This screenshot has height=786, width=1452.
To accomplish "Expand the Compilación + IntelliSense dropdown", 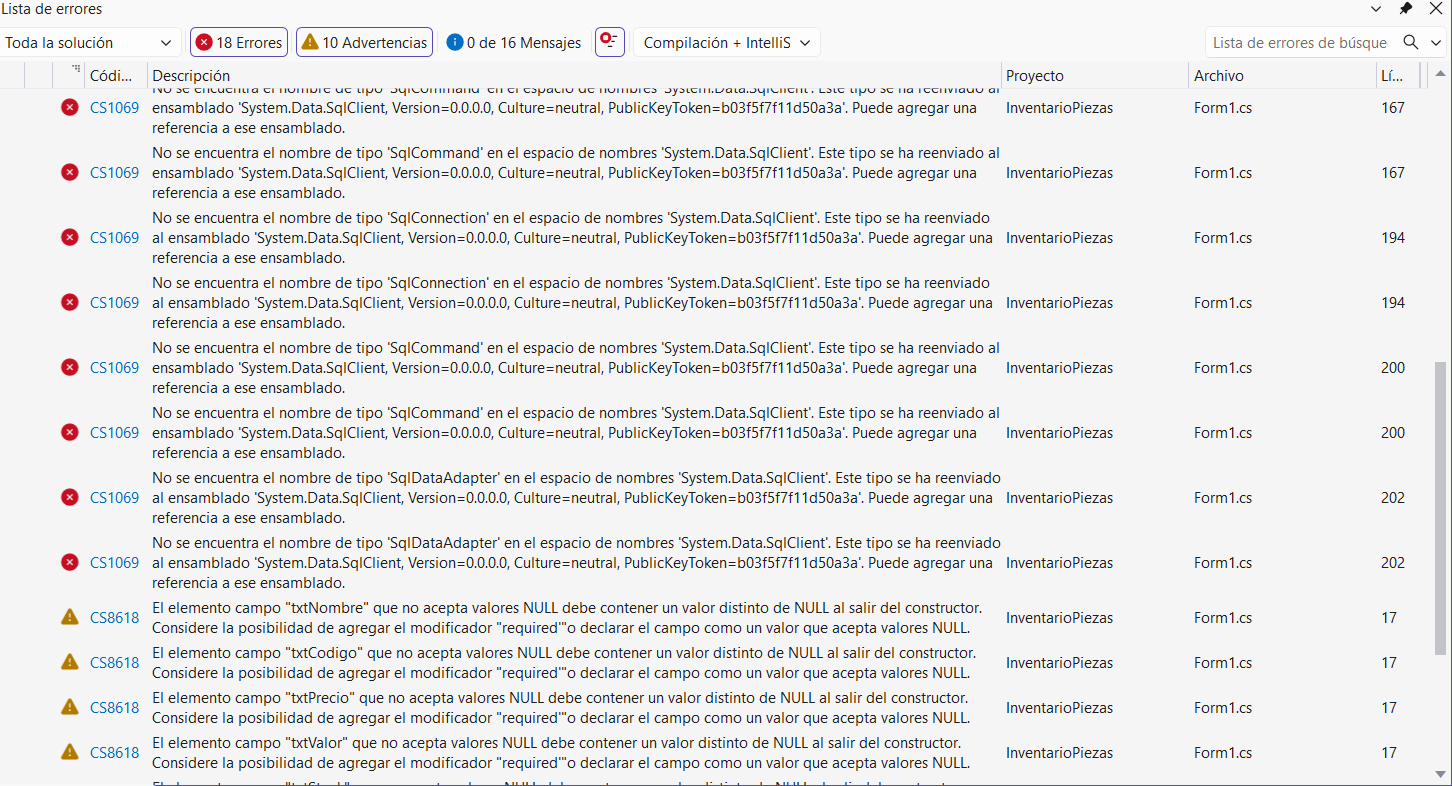I will coord(727,42).
